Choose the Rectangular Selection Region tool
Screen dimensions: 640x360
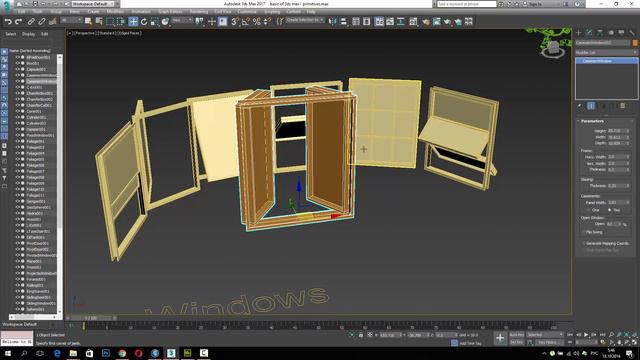pos(110,22)
